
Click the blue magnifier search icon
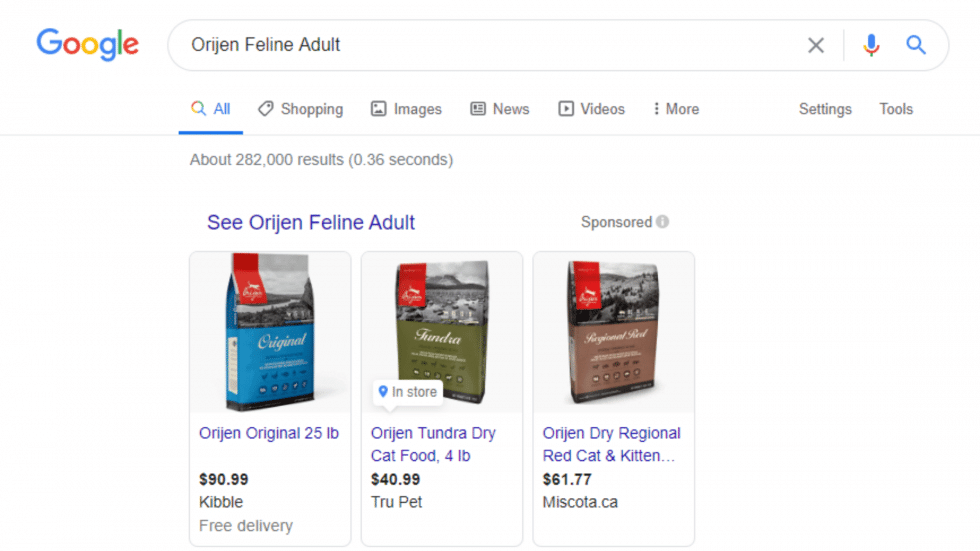pos(916,45)
